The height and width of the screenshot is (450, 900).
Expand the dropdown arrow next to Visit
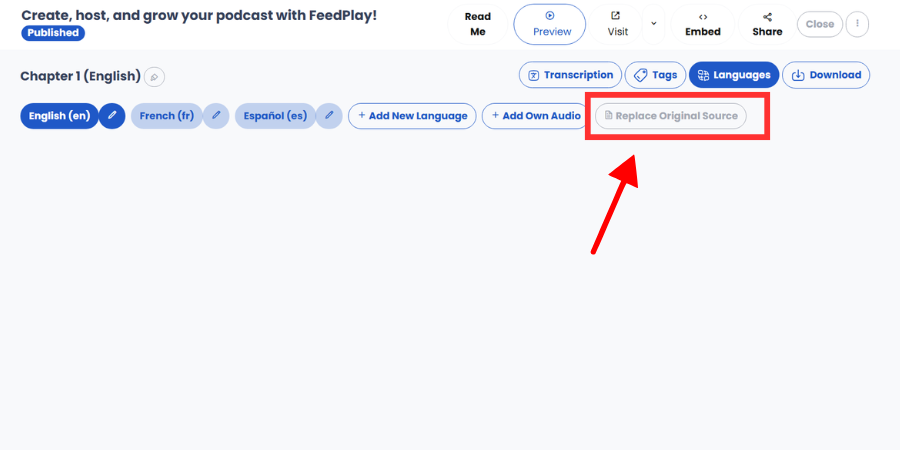[x=653, y=24]
